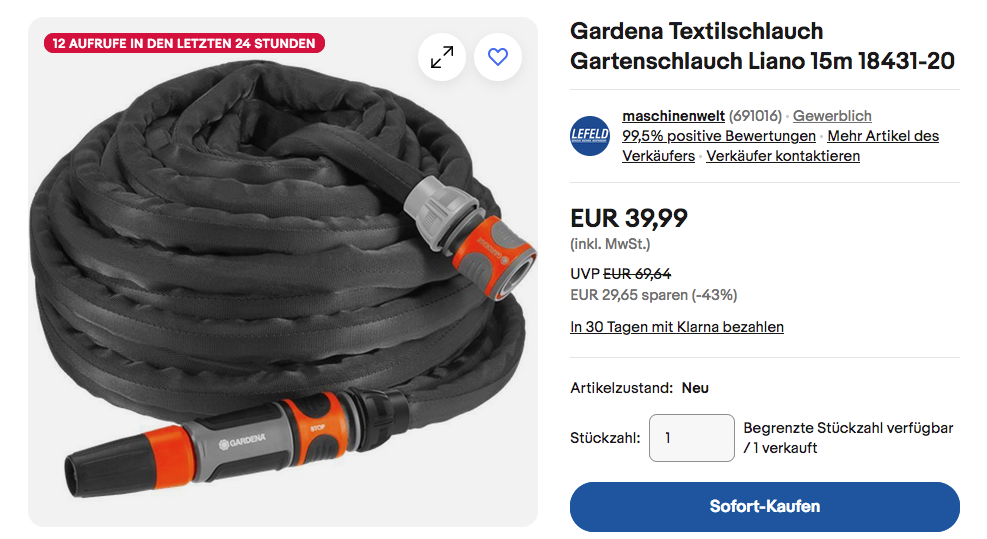Enlarge the product image with expand icon

(442, 57)
